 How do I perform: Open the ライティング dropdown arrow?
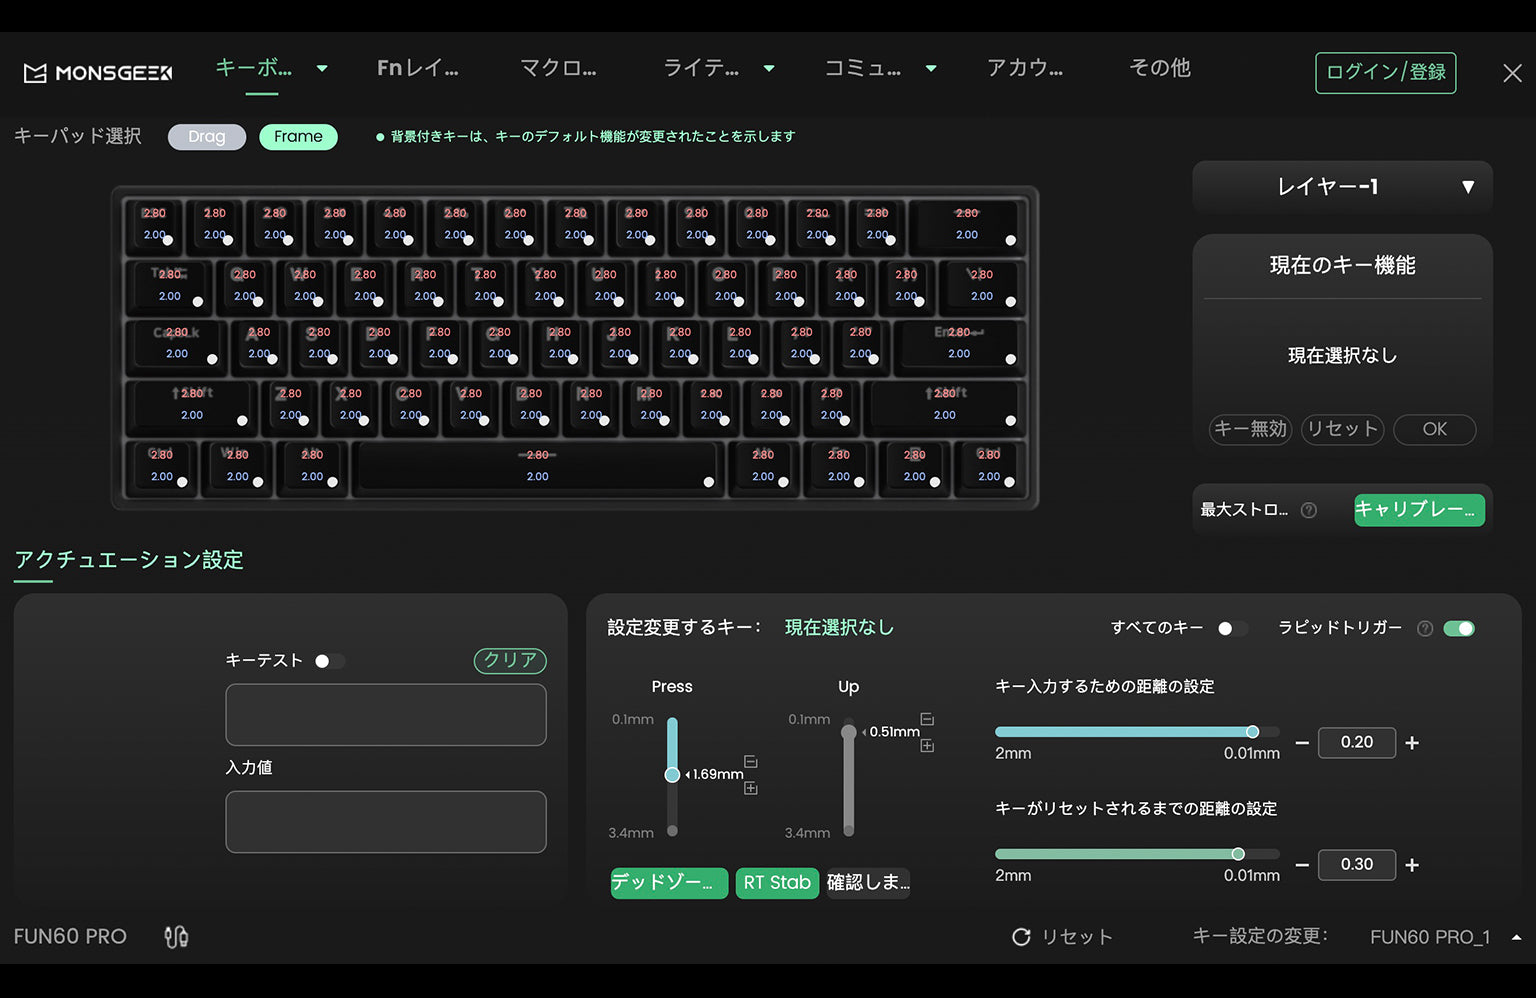click(768, 69)
